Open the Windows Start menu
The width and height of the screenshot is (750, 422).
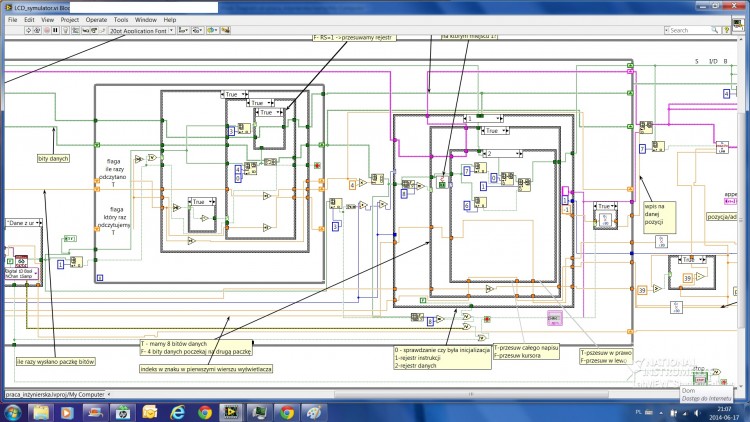(12, 412)
